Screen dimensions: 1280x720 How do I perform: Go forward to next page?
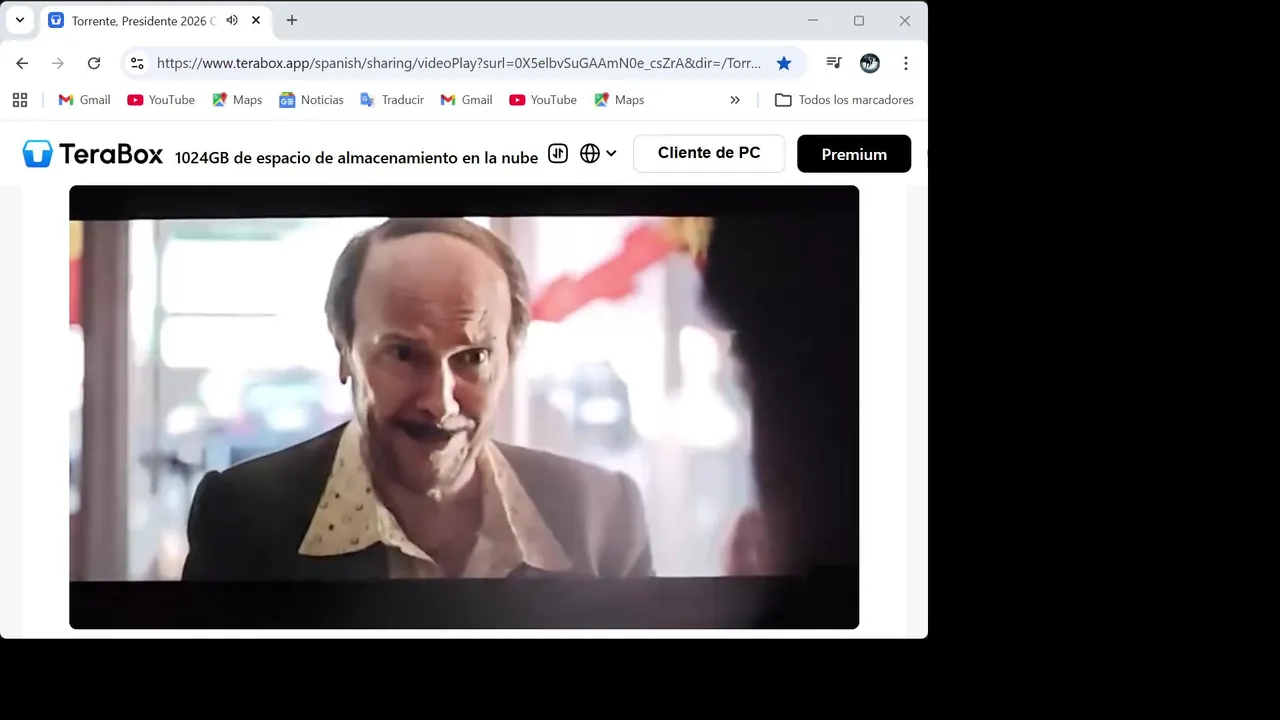click(58, 63)
